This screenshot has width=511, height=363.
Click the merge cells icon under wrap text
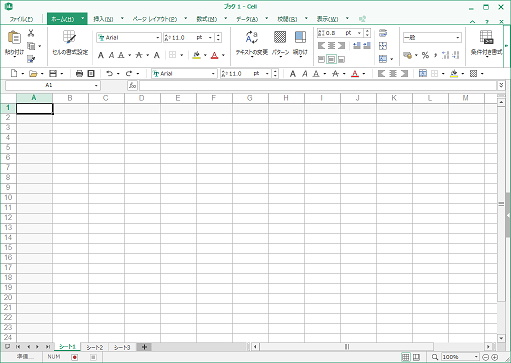383,46
